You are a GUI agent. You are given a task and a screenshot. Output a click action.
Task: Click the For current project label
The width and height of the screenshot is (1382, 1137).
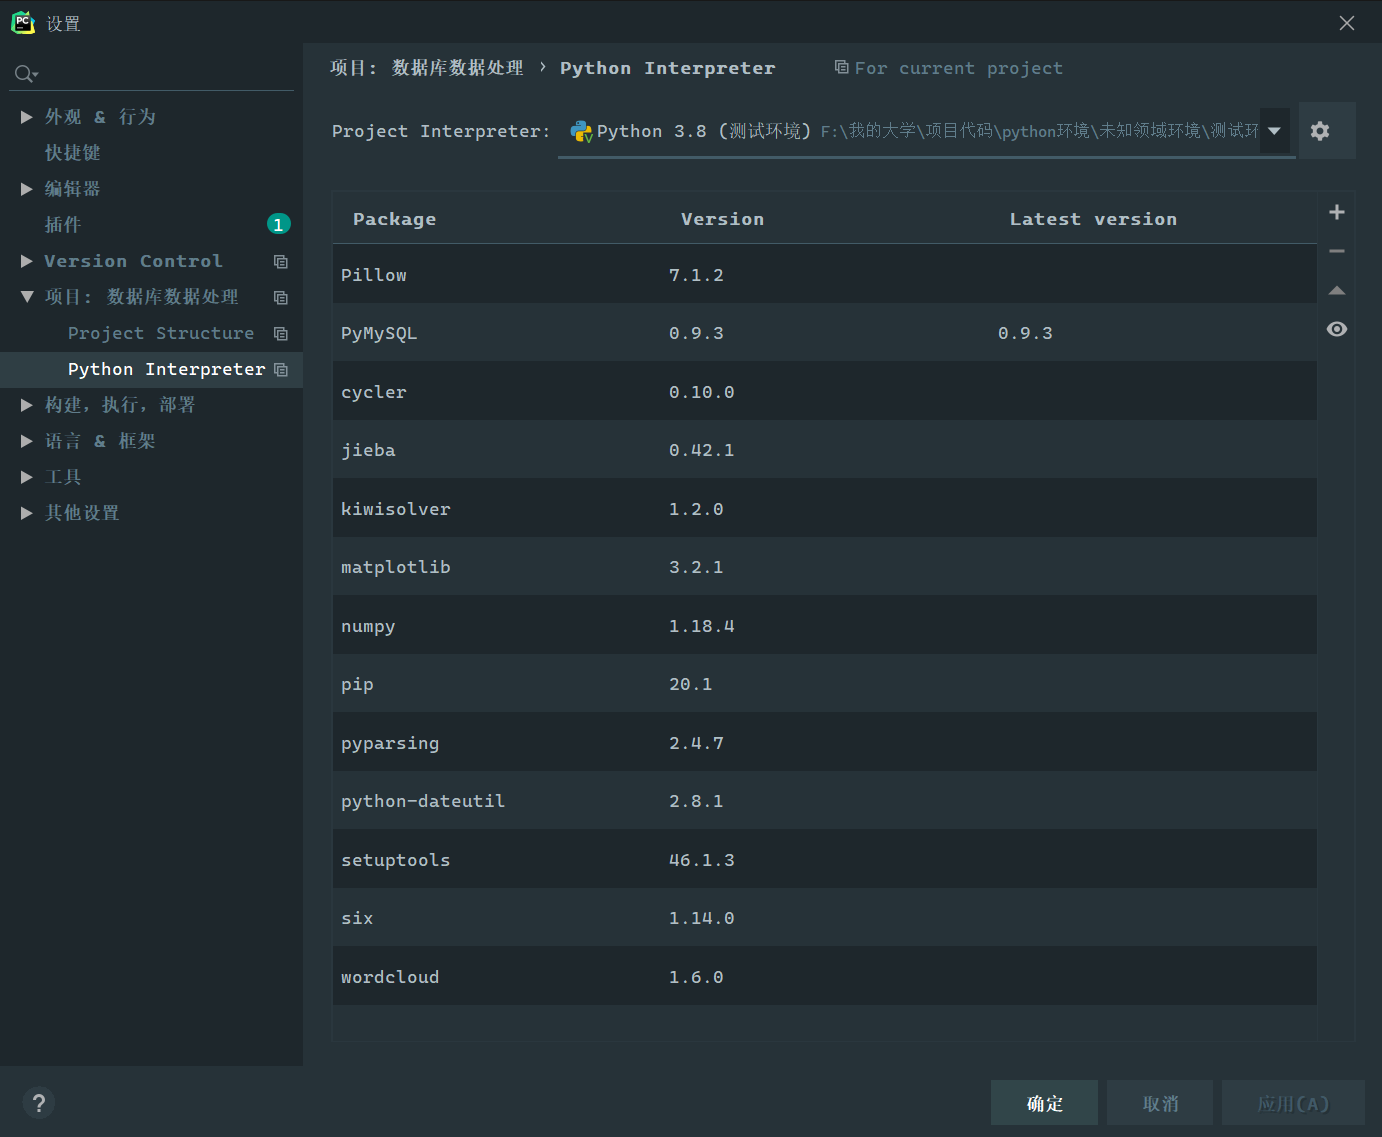(x=958, y=68)
